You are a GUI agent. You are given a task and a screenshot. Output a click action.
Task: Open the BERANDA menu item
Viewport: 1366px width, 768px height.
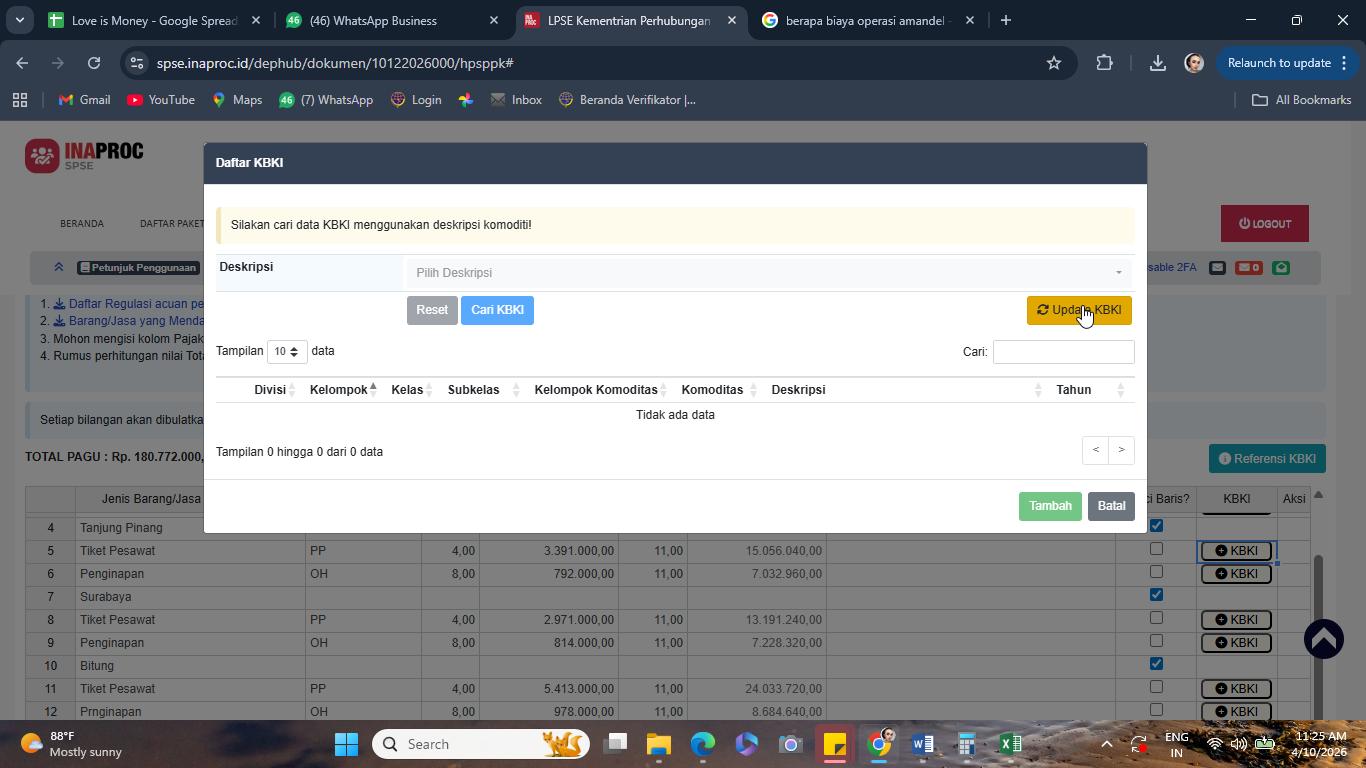82,224
